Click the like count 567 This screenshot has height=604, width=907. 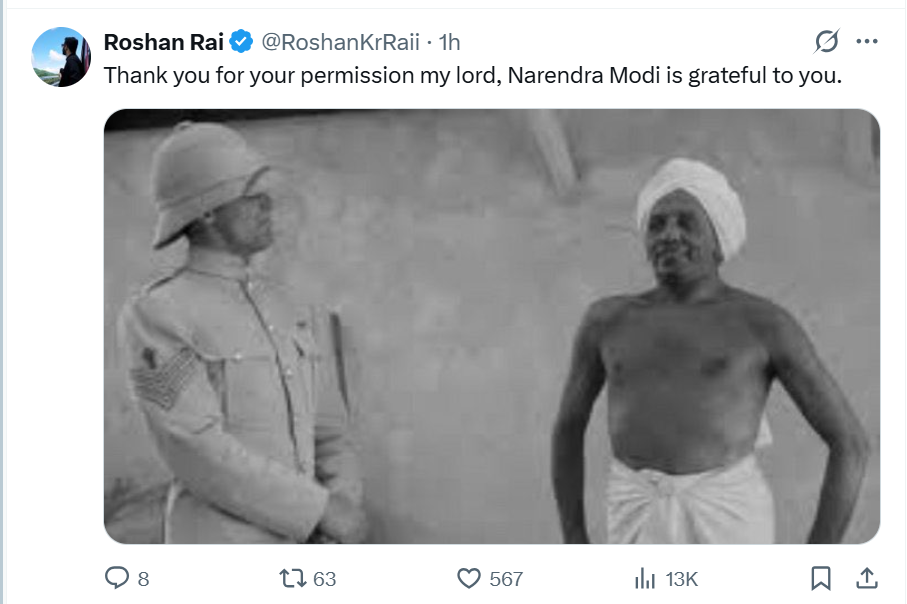tap(505, 579)
